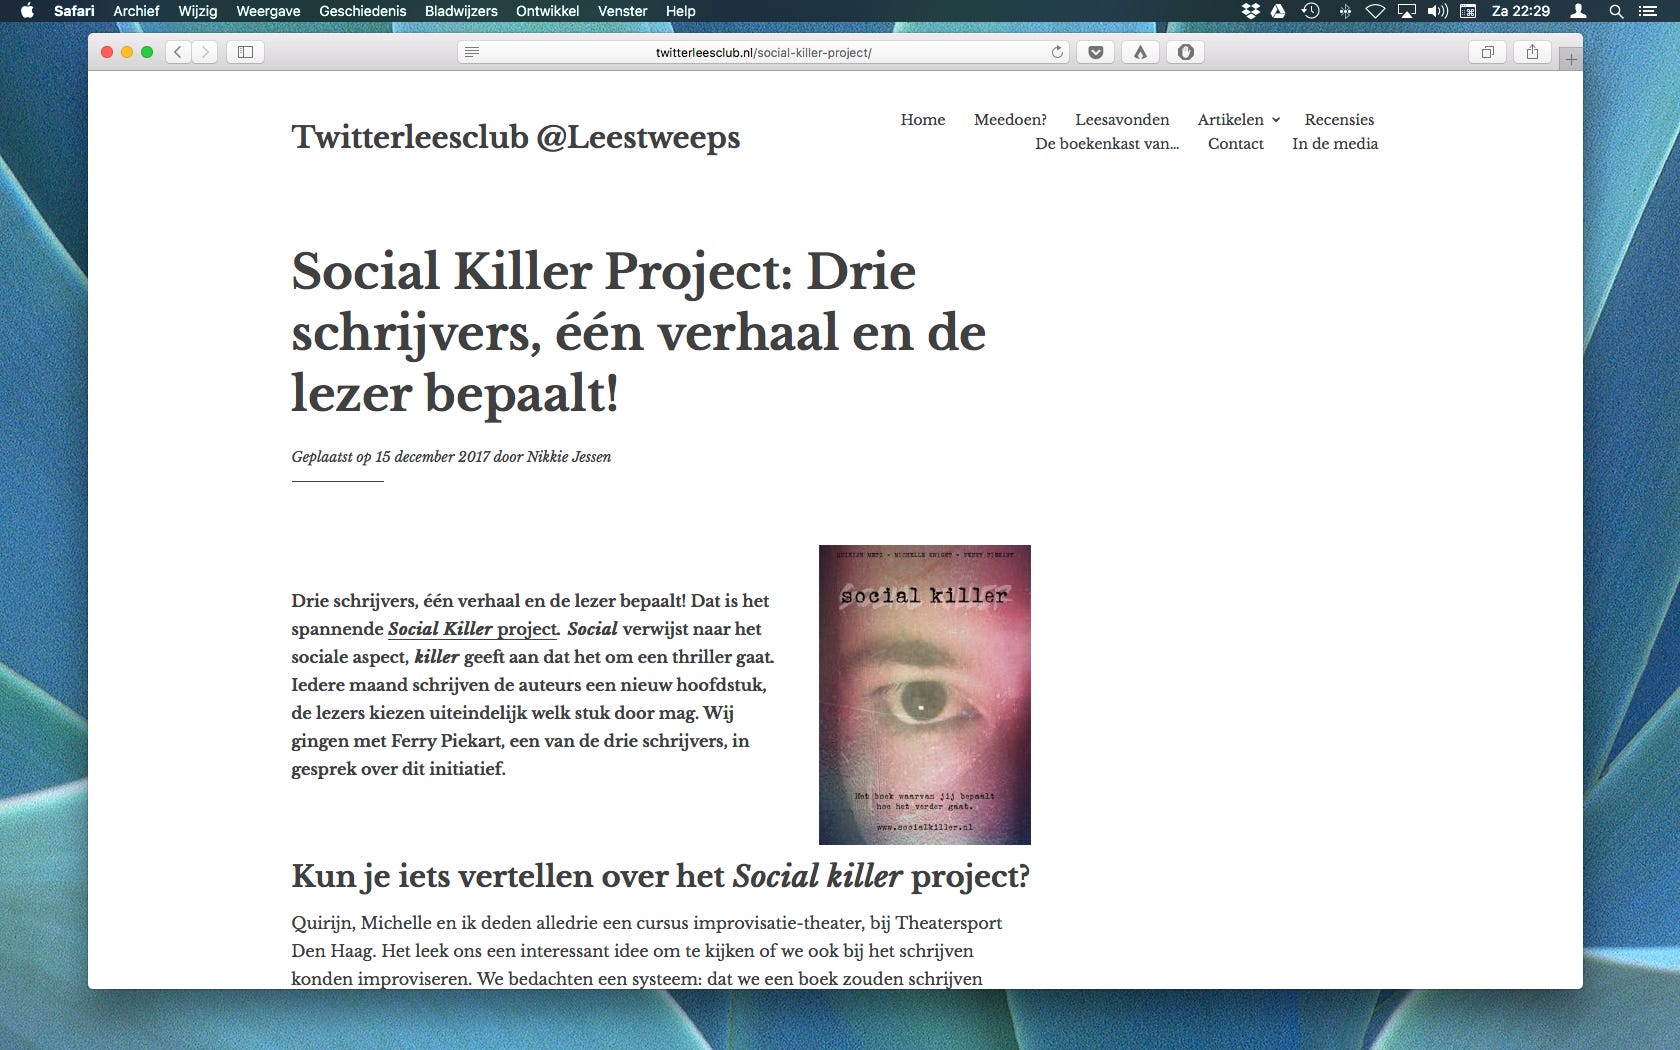Viewport: 1680px width, 1050px height.
Task: Open AirPlay display menu icon
Action: coord(1407,11)
